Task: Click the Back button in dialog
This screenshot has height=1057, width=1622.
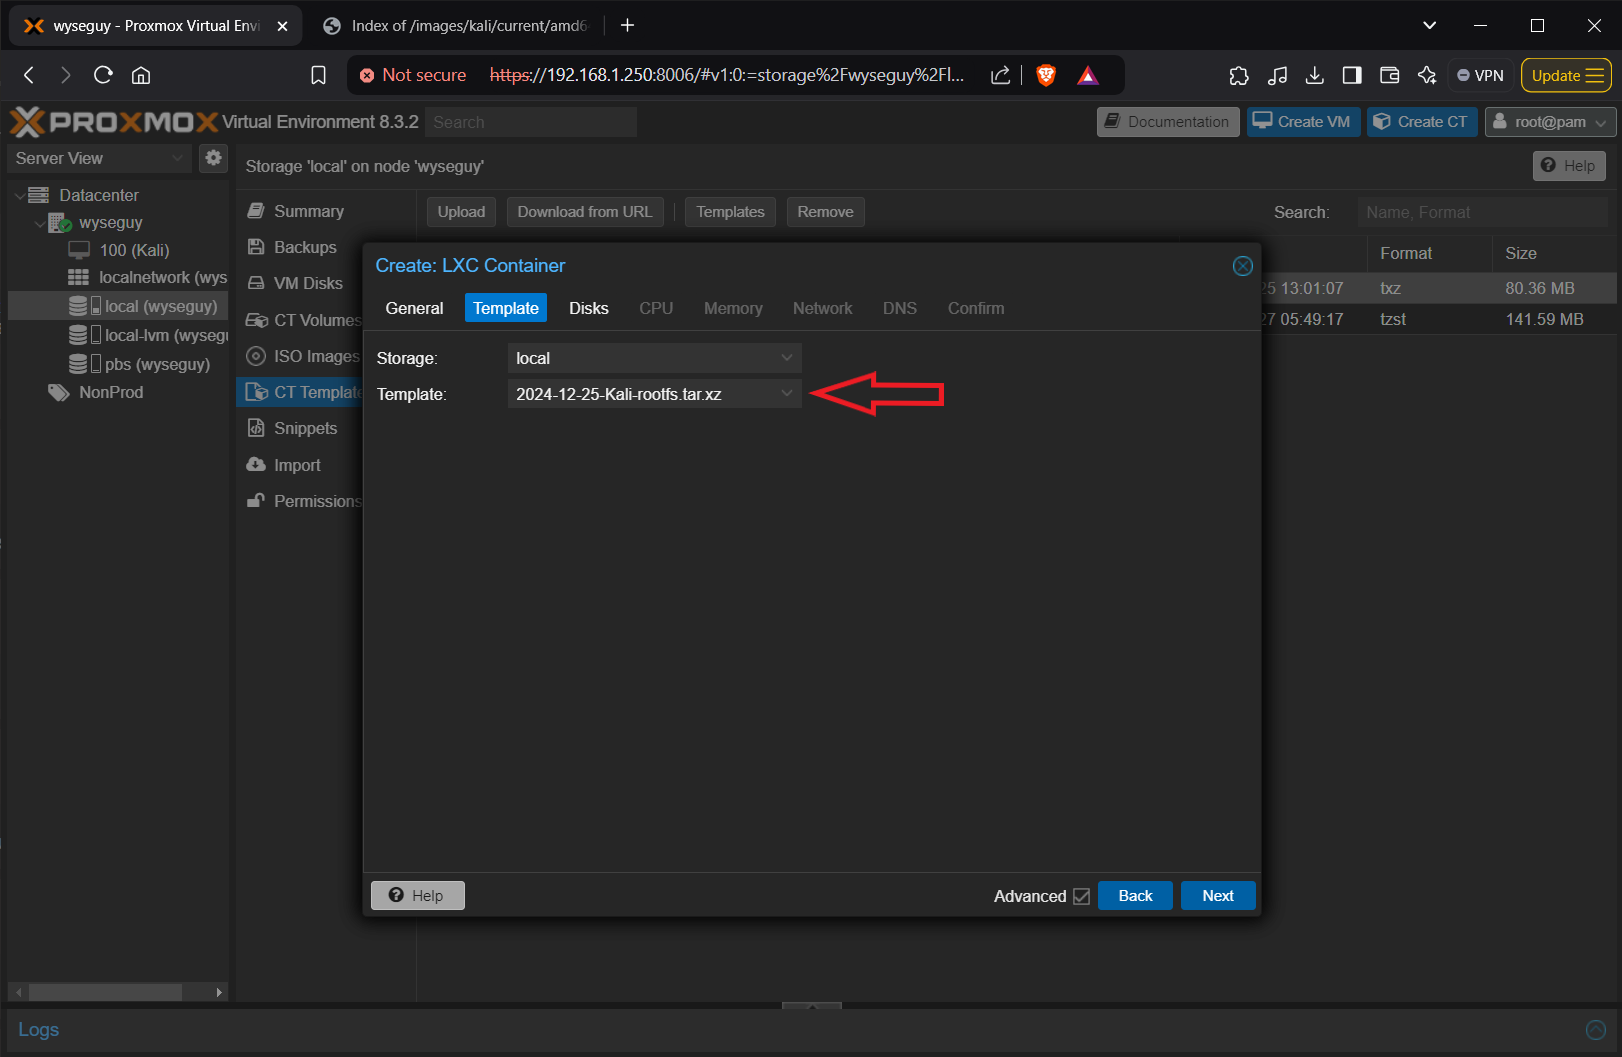Action: tap(1135, 896)
